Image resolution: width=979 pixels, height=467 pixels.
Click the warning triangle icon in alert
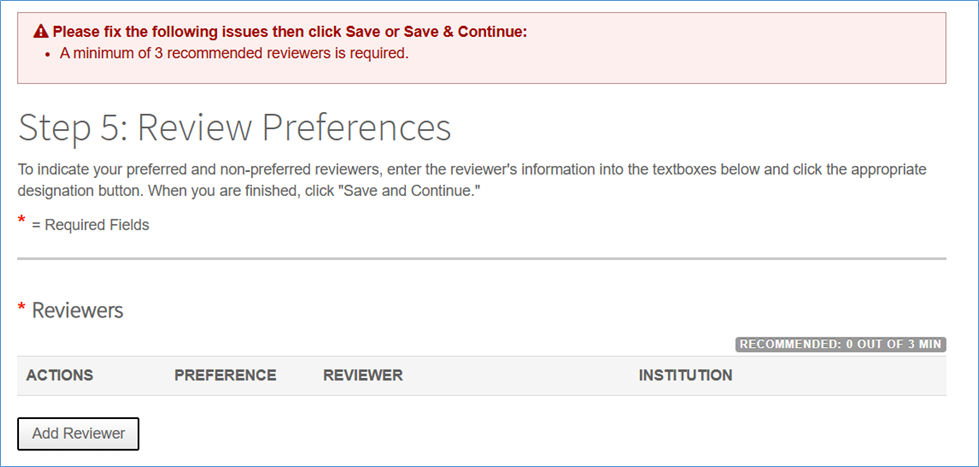(x=41, y=32)
